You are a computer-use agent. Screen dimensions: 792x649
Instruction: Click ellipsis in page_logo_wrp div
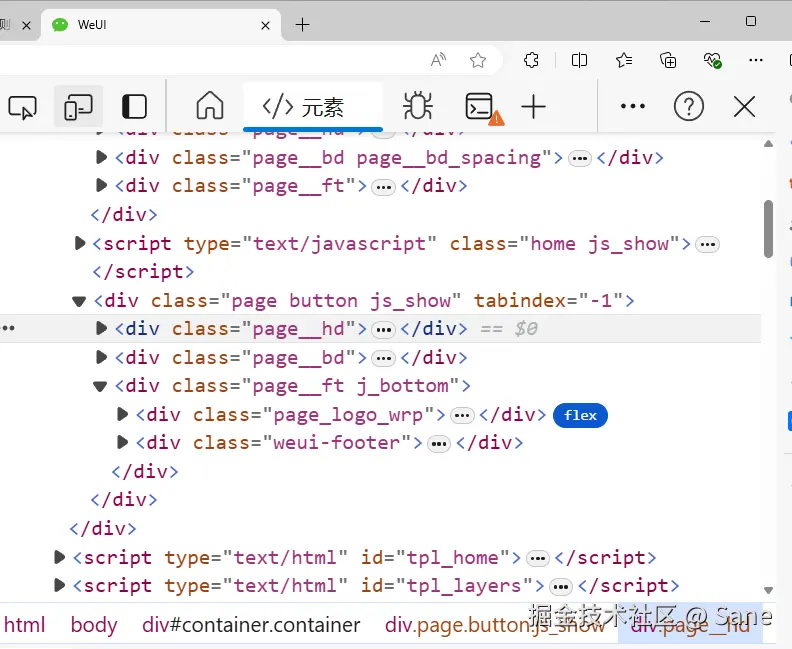[x=462, y=416]
